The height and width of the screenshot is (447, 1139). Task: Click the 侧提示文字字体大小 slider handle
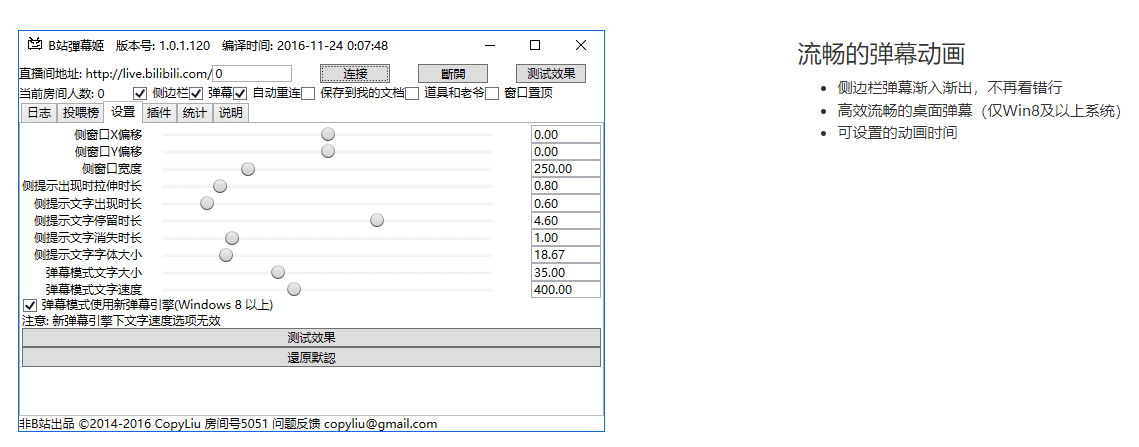click(x=226, y=255)
